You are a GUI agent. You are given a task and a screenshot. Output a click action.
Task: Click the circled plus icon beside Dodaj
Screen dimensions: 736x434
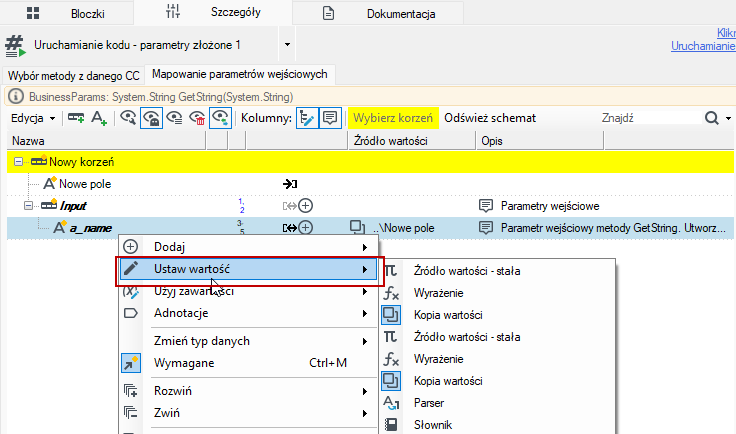click(130, 246)
